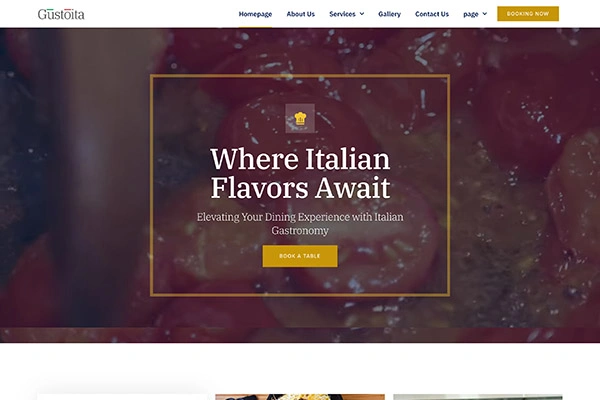This screenshot has height=400, width=600.
Task: Open the Homepage nav link
Action: tap(255, 14)
